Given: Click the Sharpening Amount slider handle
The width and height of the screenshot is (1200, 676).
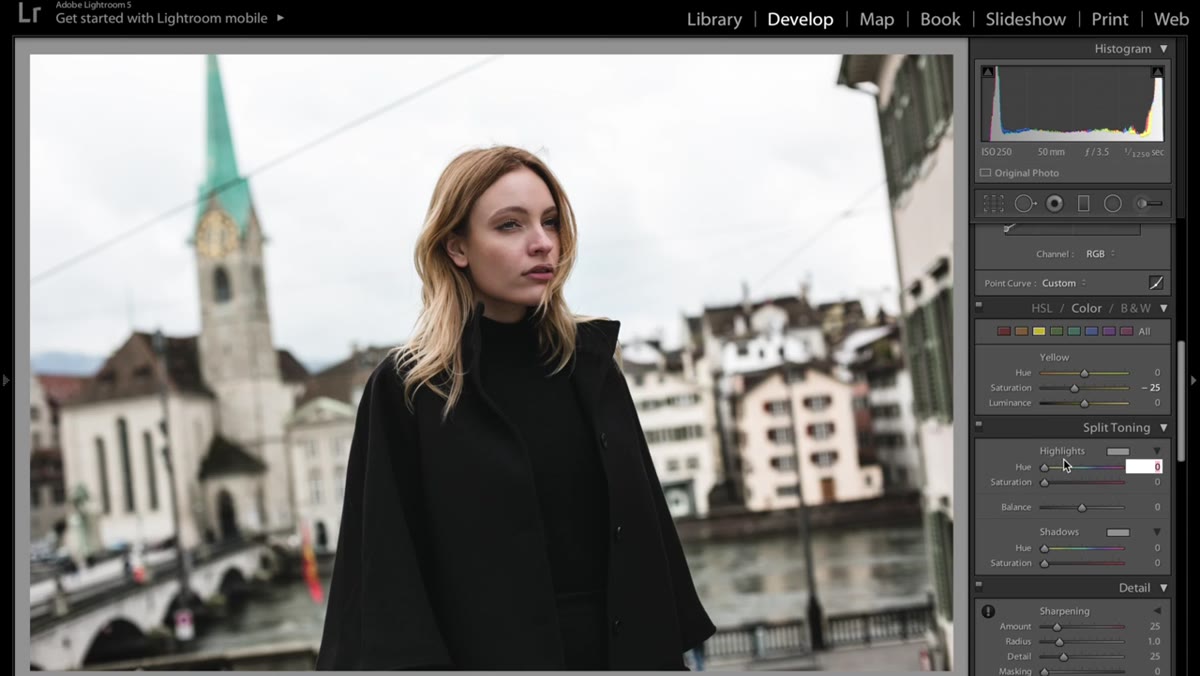Looking at the screenshot, I should 1057,627.
